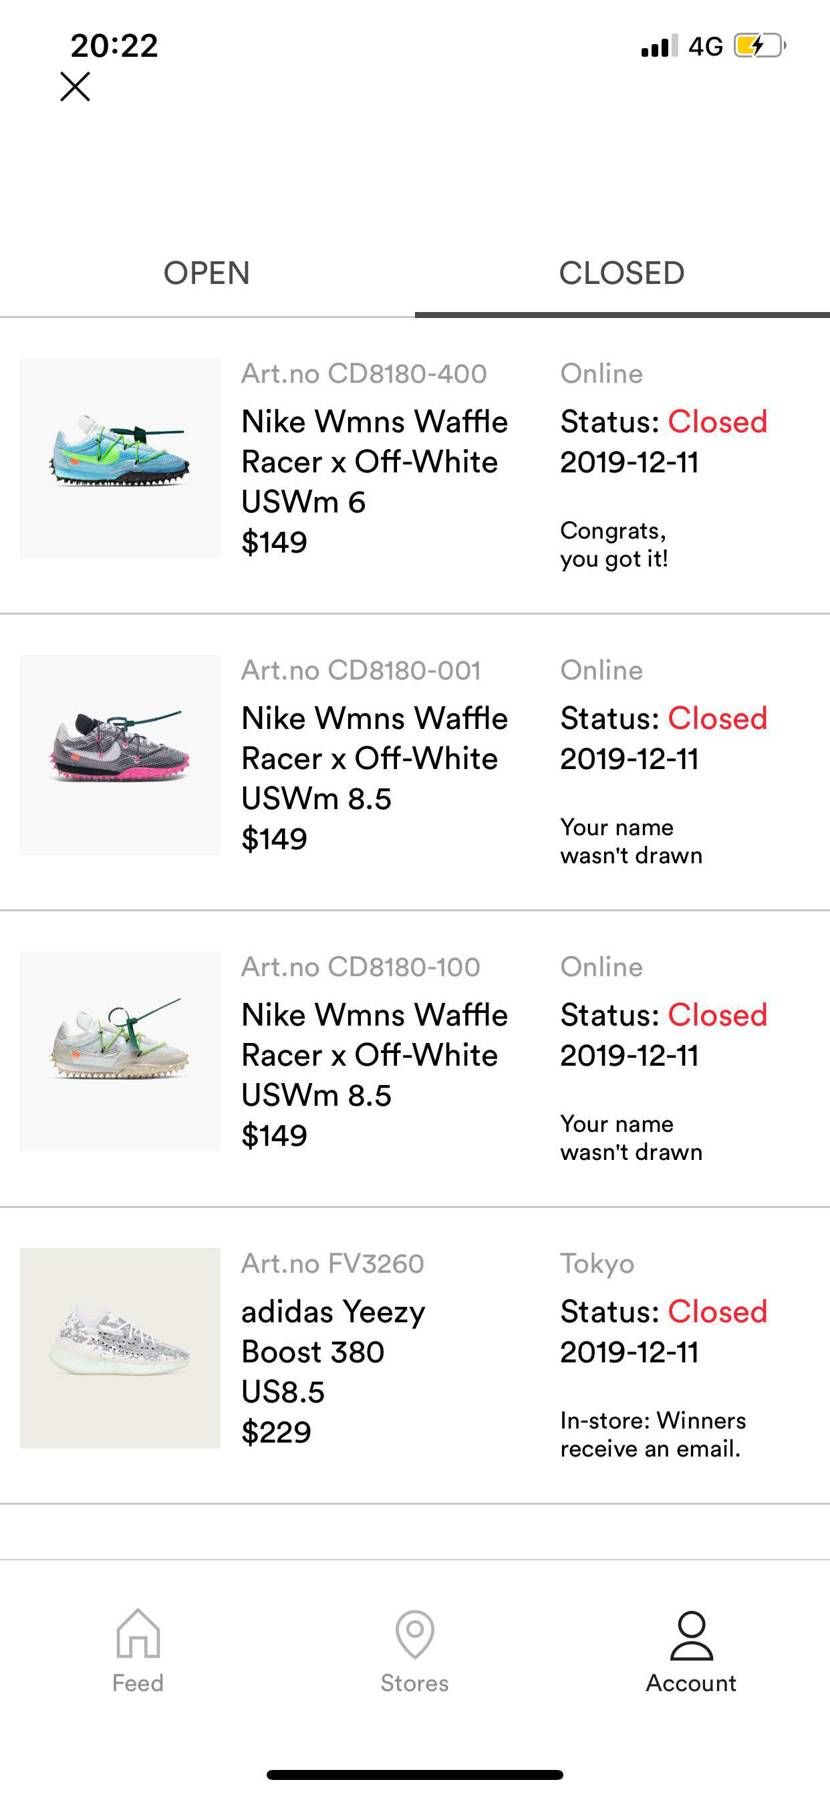Image resolution: width=830 pixels, height=1796 pixels.
Task: Tap the cellular signal bars icon
Action: pos(659,46)
